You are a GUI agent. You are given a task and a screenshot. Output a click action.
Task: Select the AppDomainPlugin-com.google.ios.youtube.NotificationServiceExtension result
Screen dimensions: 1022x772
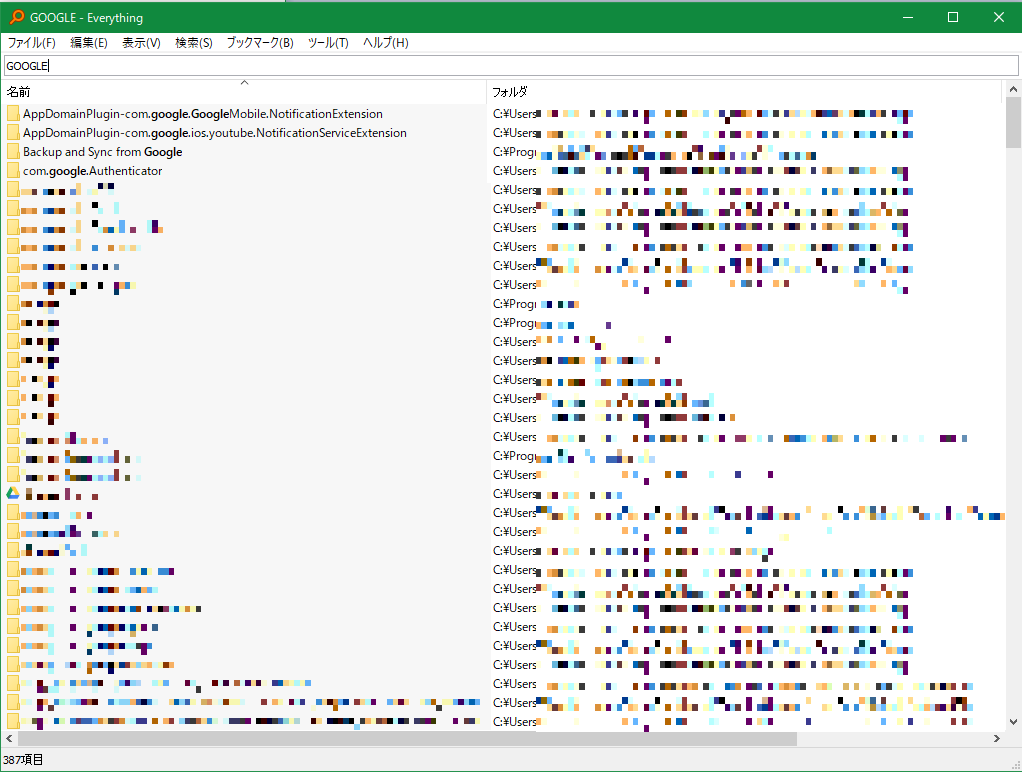click(x=214, y=133)
